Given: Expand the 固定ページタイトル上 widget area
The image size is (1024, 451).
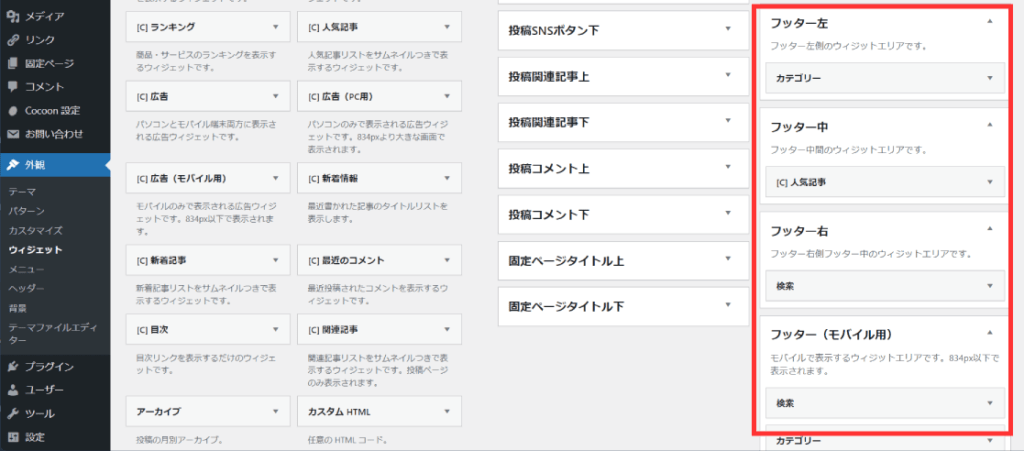Looking at the screenshot, I should coord(728,261).
